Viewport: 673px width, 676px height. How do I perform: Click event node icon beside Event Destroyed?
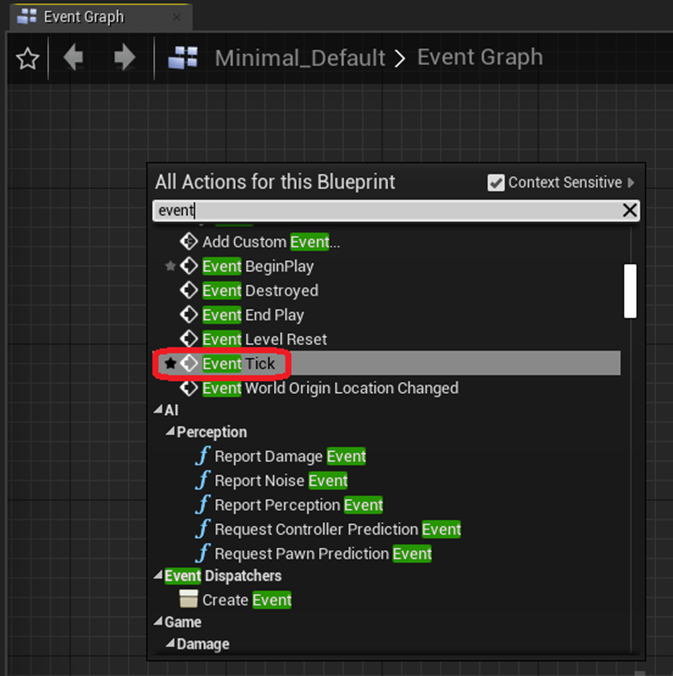click(x=189, y=291)
